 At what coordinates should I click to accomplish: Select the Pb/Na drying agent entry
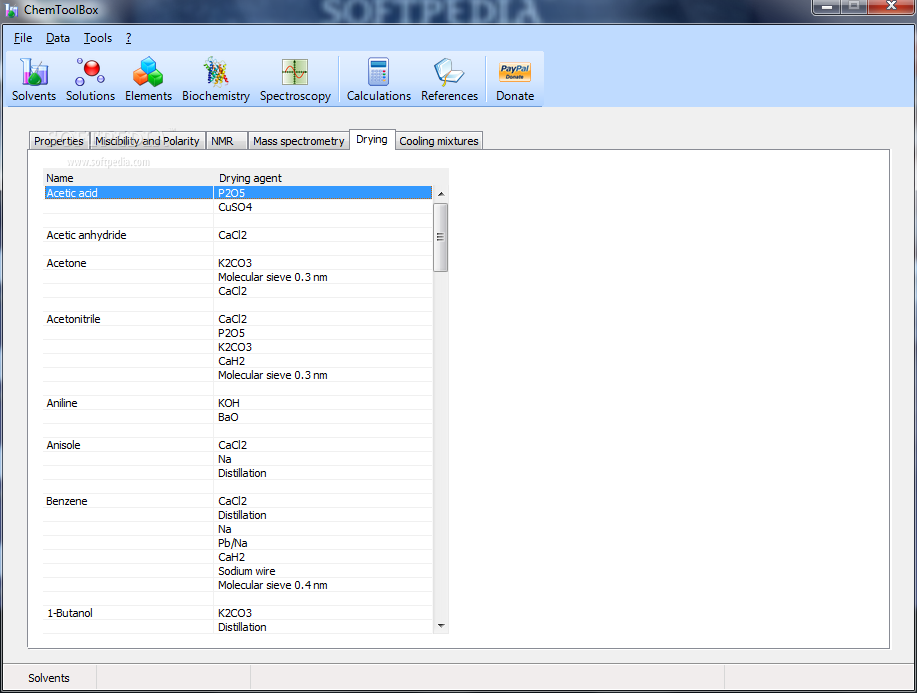click(233, 543)
